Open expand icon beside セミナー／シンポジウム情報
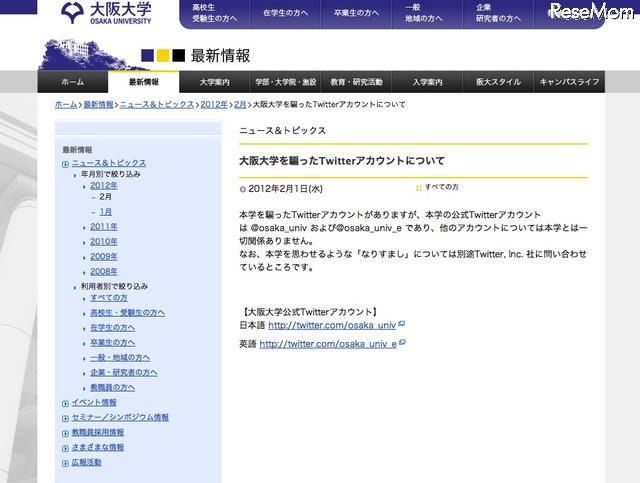Image resolution: width=640 pixels, height=483 pixels. [65, 418]
